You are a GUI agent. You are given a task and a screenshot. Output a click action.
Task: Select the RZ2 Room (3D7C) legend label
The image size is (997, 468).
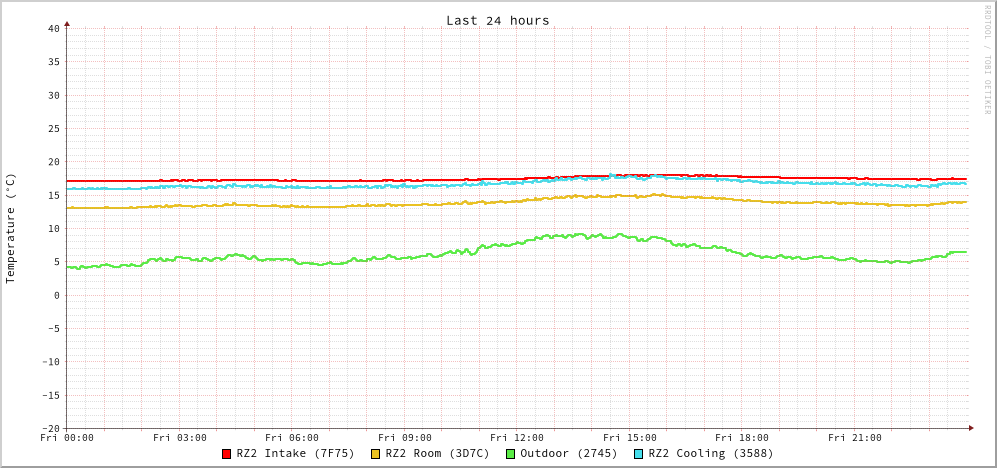tap(437, 453)
